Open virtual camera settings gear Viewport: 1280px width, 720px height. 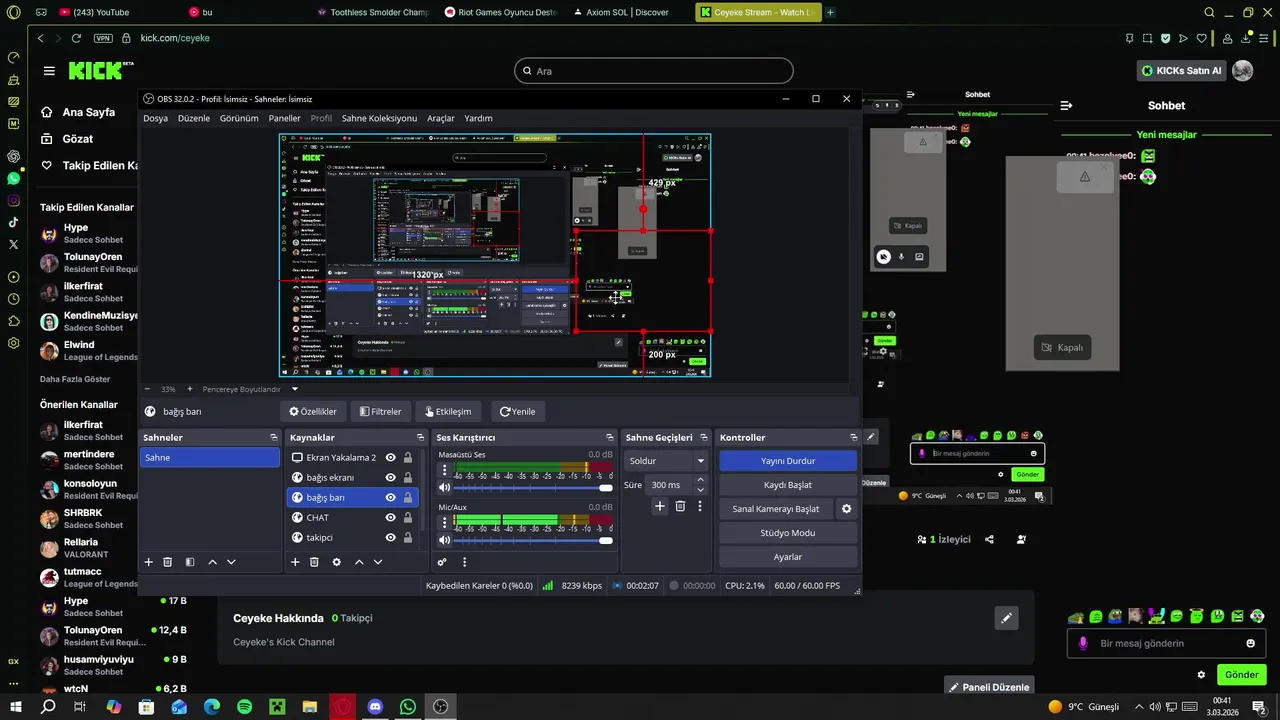[847, 509]
